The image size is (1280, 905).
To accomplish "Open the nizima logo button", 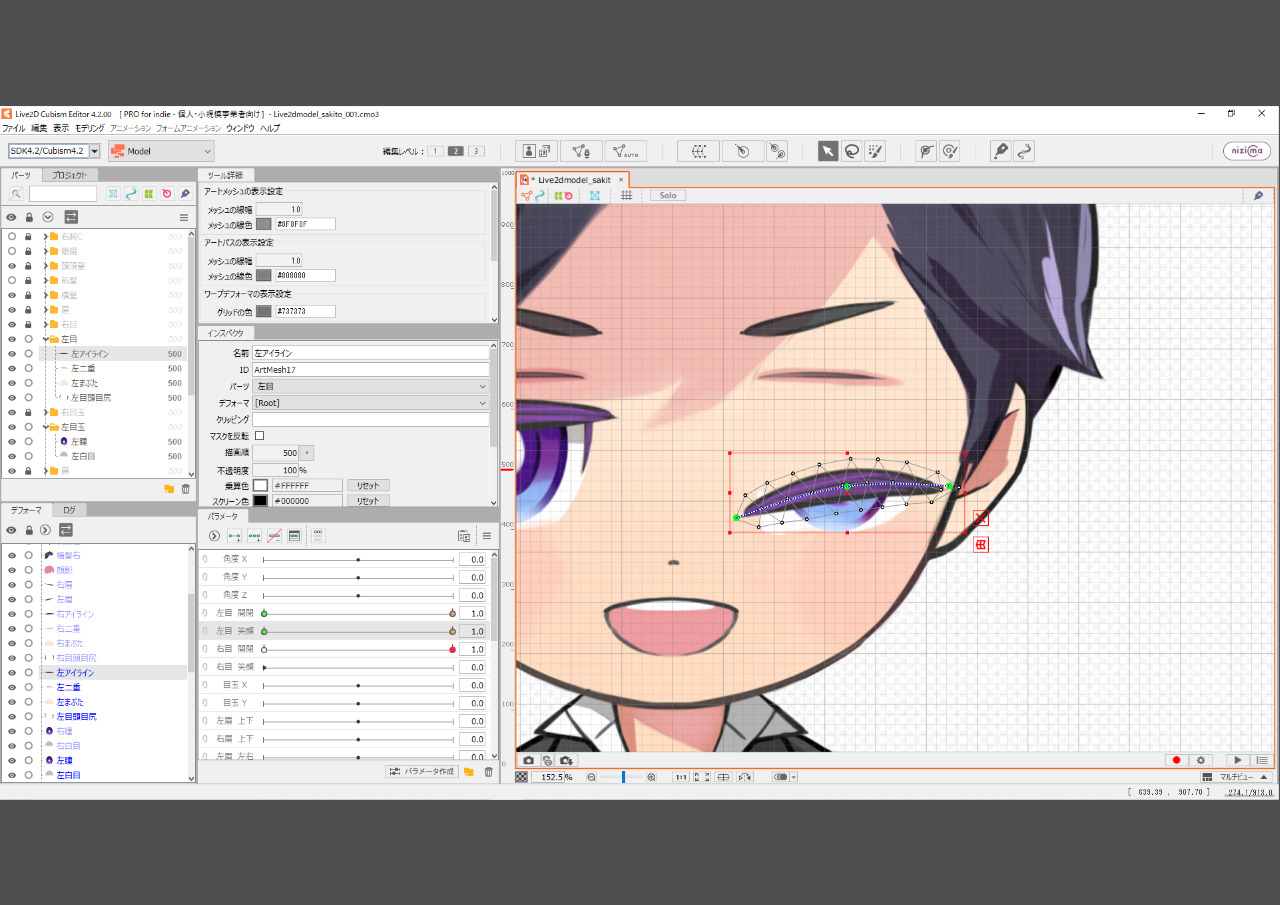I will pyautogui.click(x=1247, y=151).
